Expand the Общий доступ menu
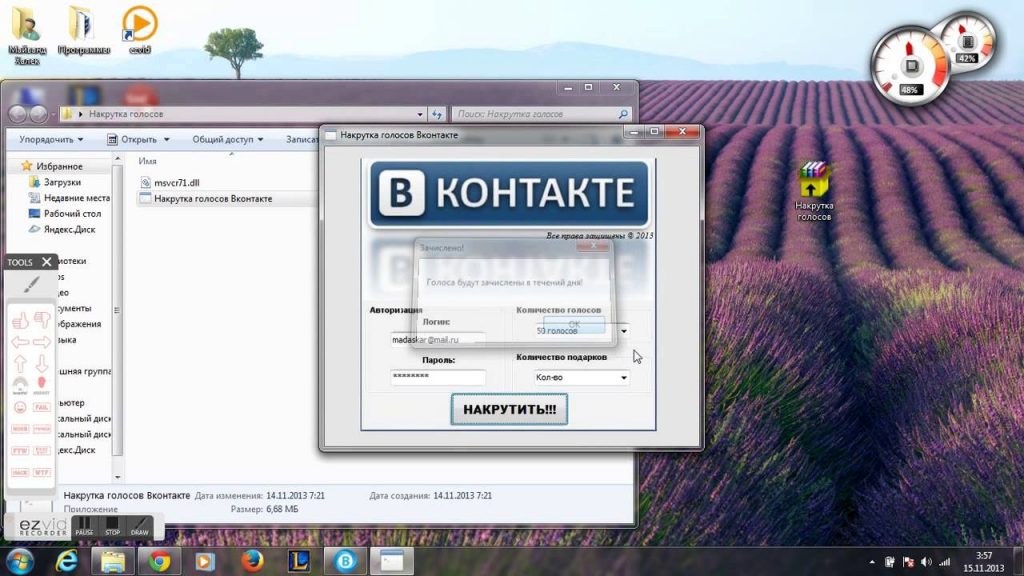The height and width of the screenshot is (576, 1024). pos(227,140)
